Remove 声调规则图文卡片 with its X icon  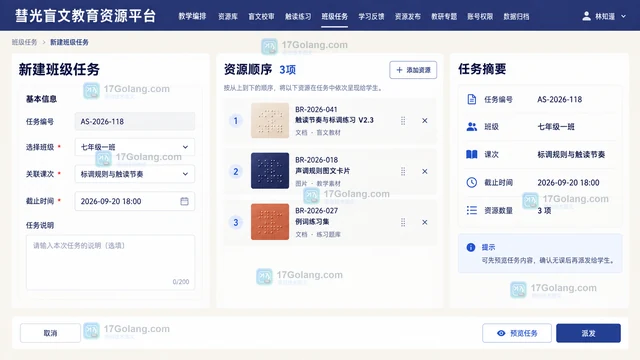(424, 171)
